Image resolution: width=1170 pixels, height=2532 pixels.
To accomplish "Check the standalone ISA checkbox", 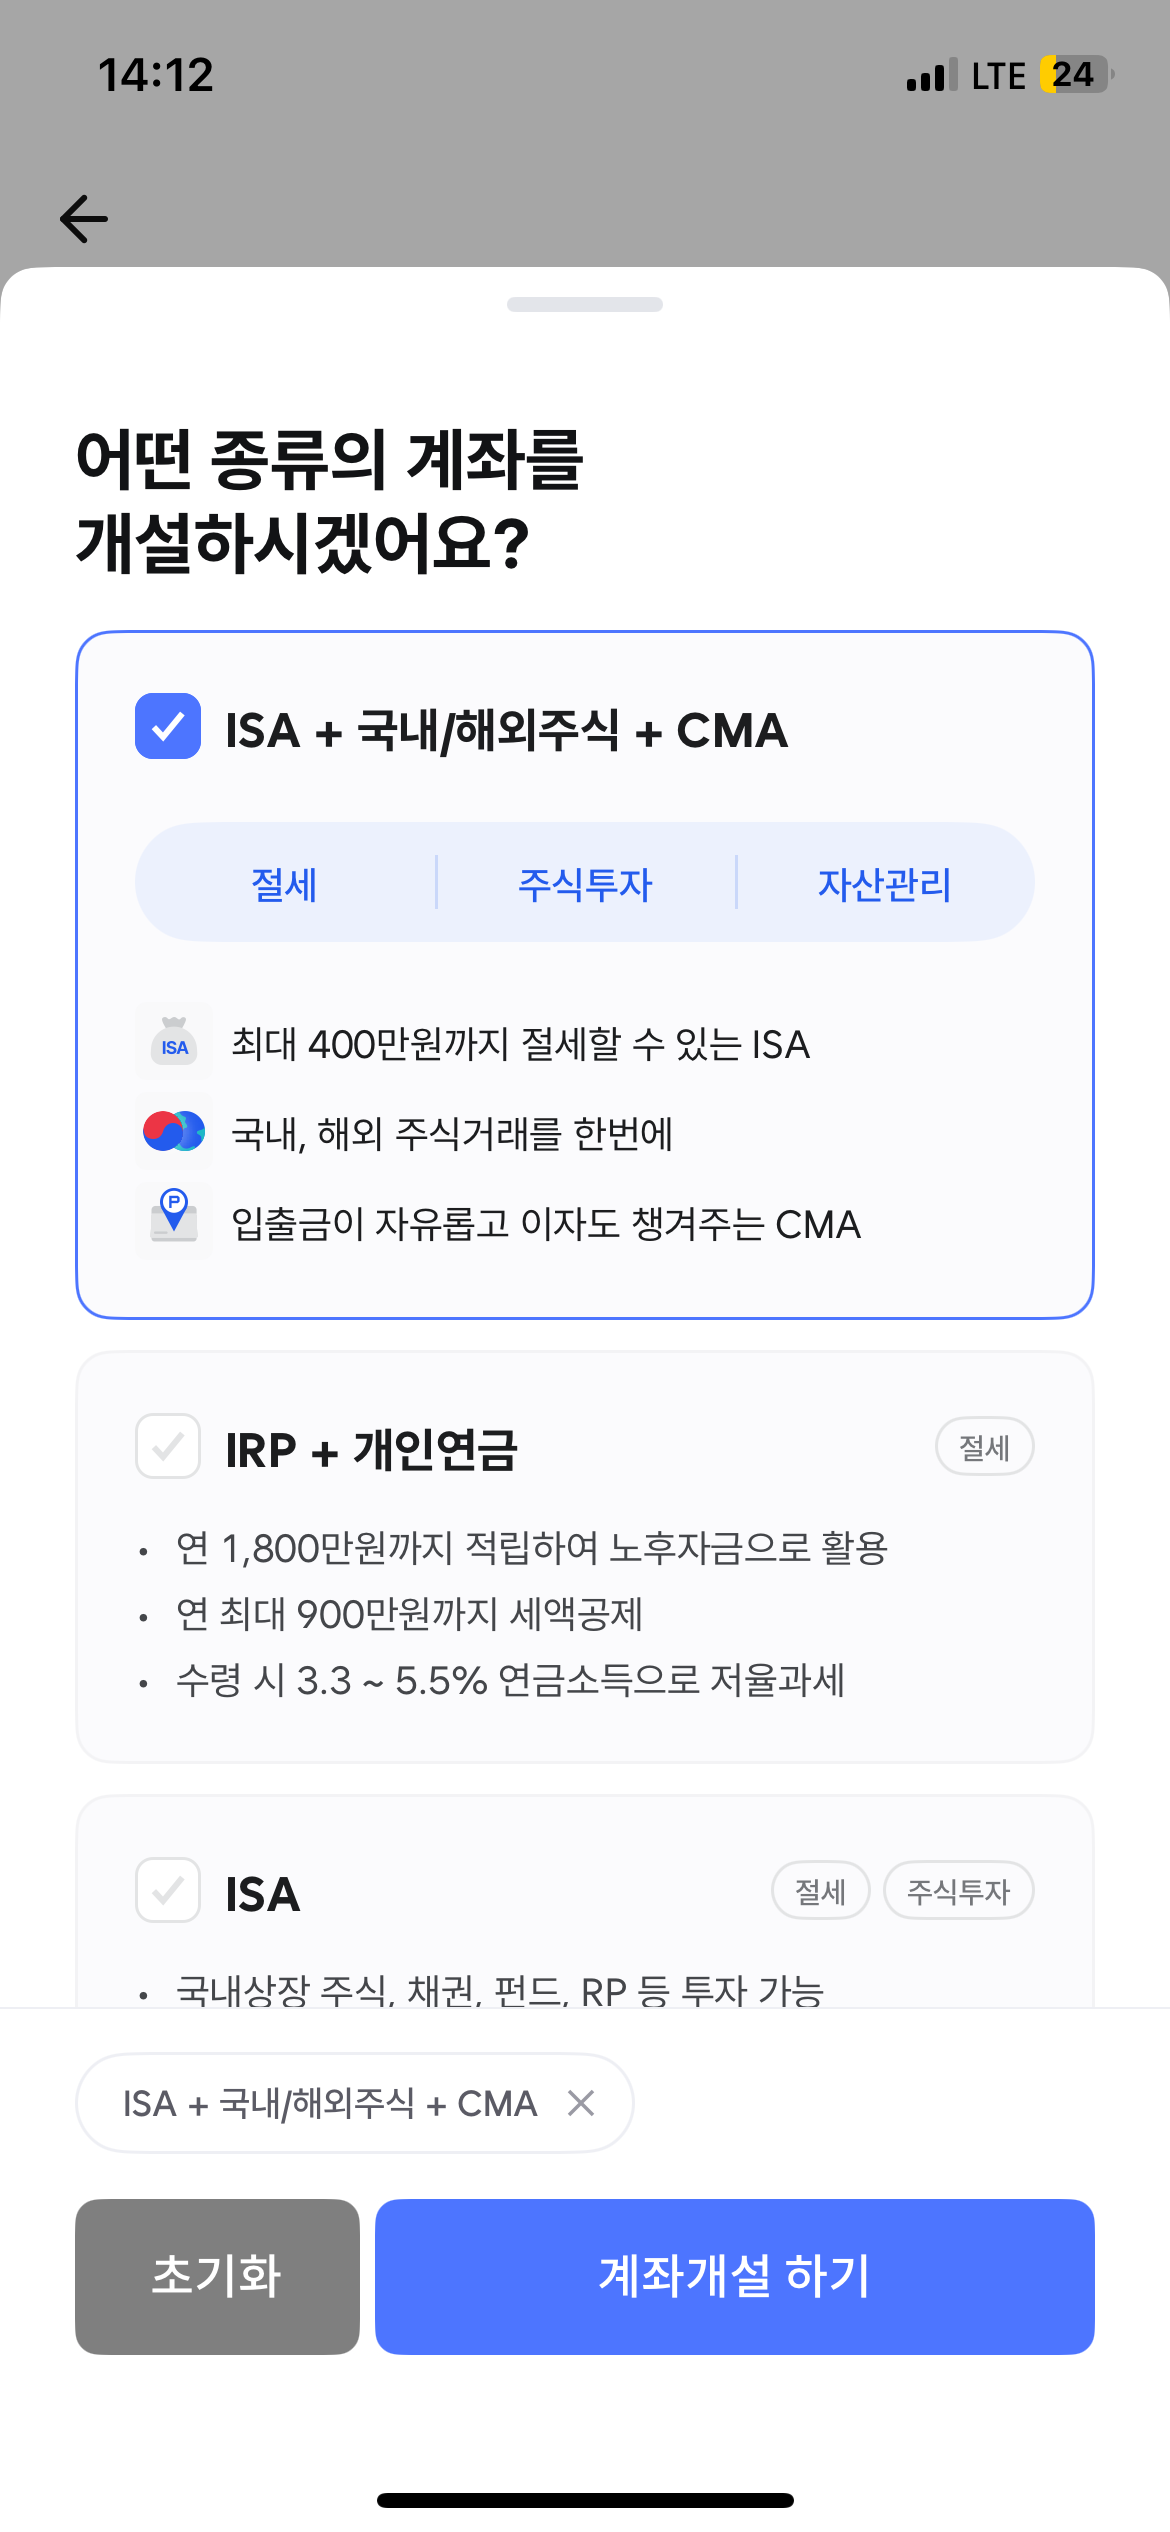I will (168, 1890).
